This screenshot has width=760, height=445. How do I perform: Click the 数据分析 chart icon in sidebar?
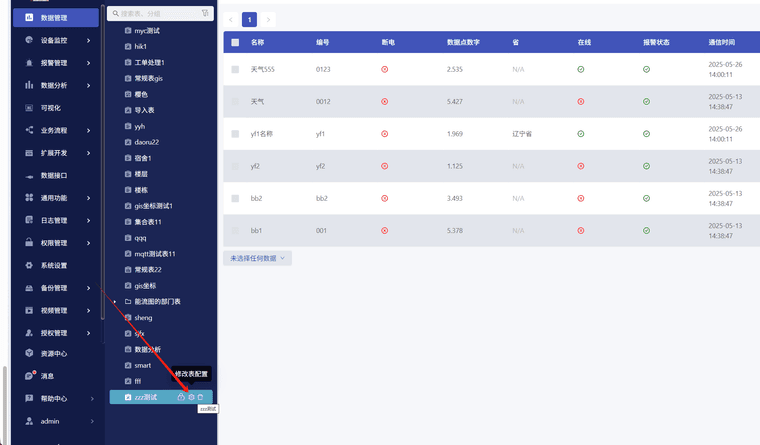[29, 85]
